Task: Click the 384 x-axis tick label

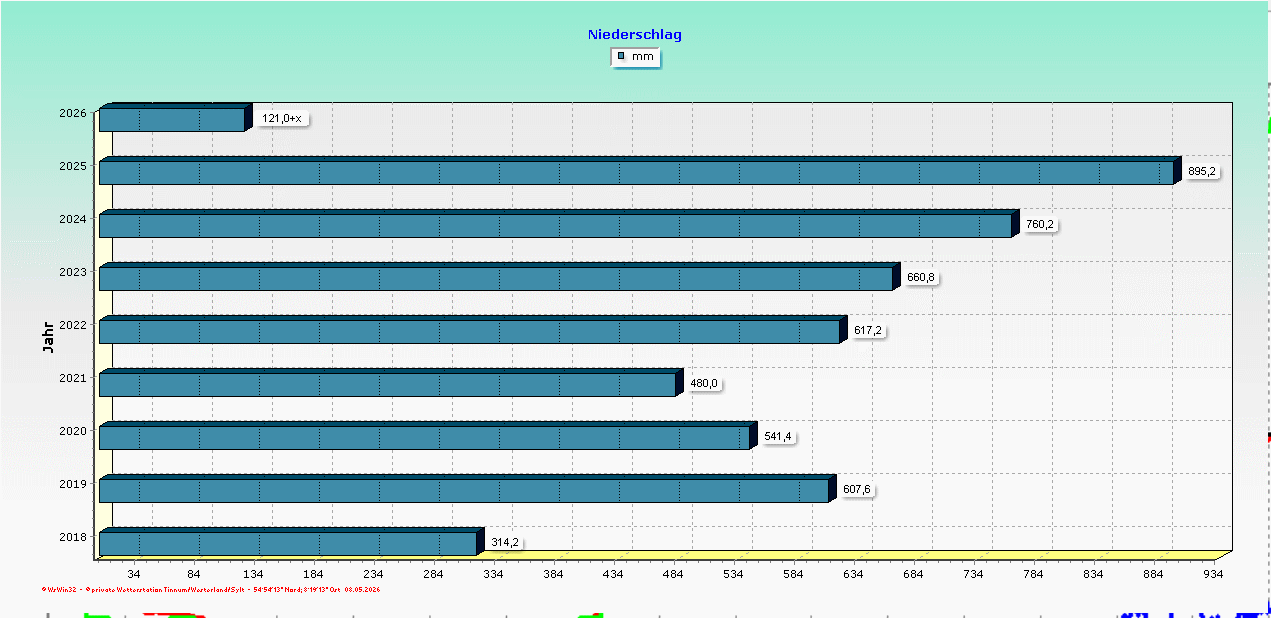Action: (x=553, y=574)
